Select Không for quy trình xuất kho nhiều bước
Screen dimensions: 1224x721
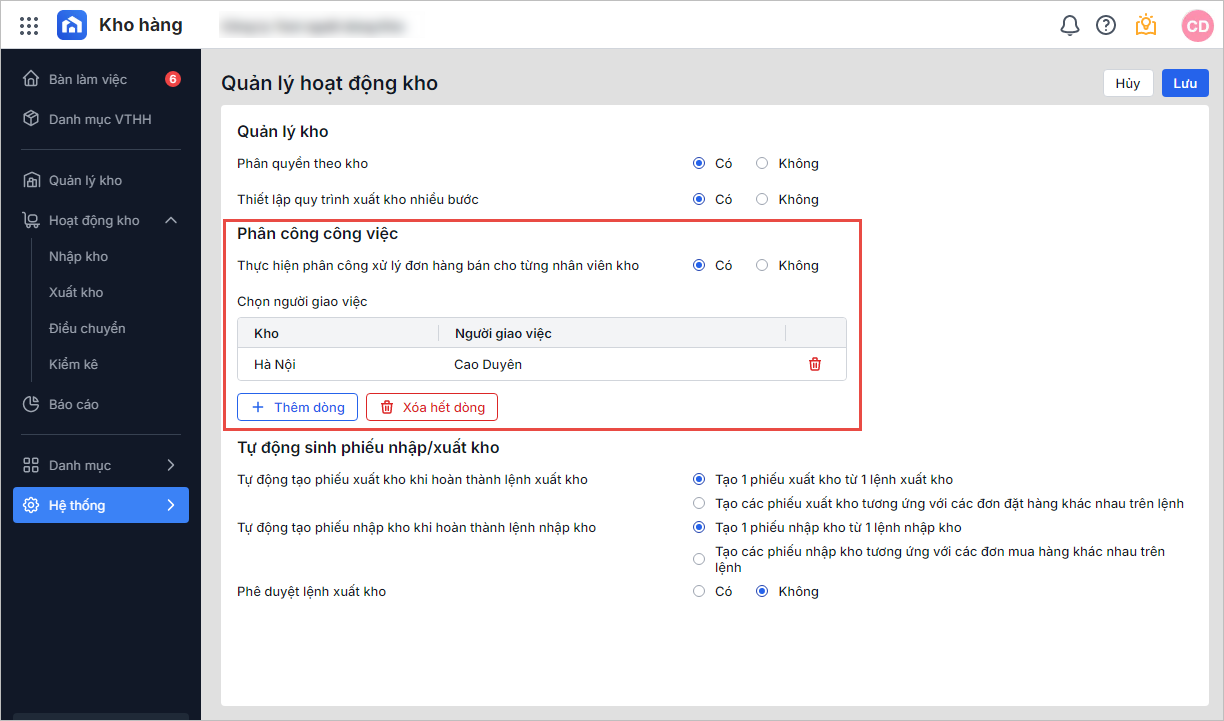pos(762,199)
